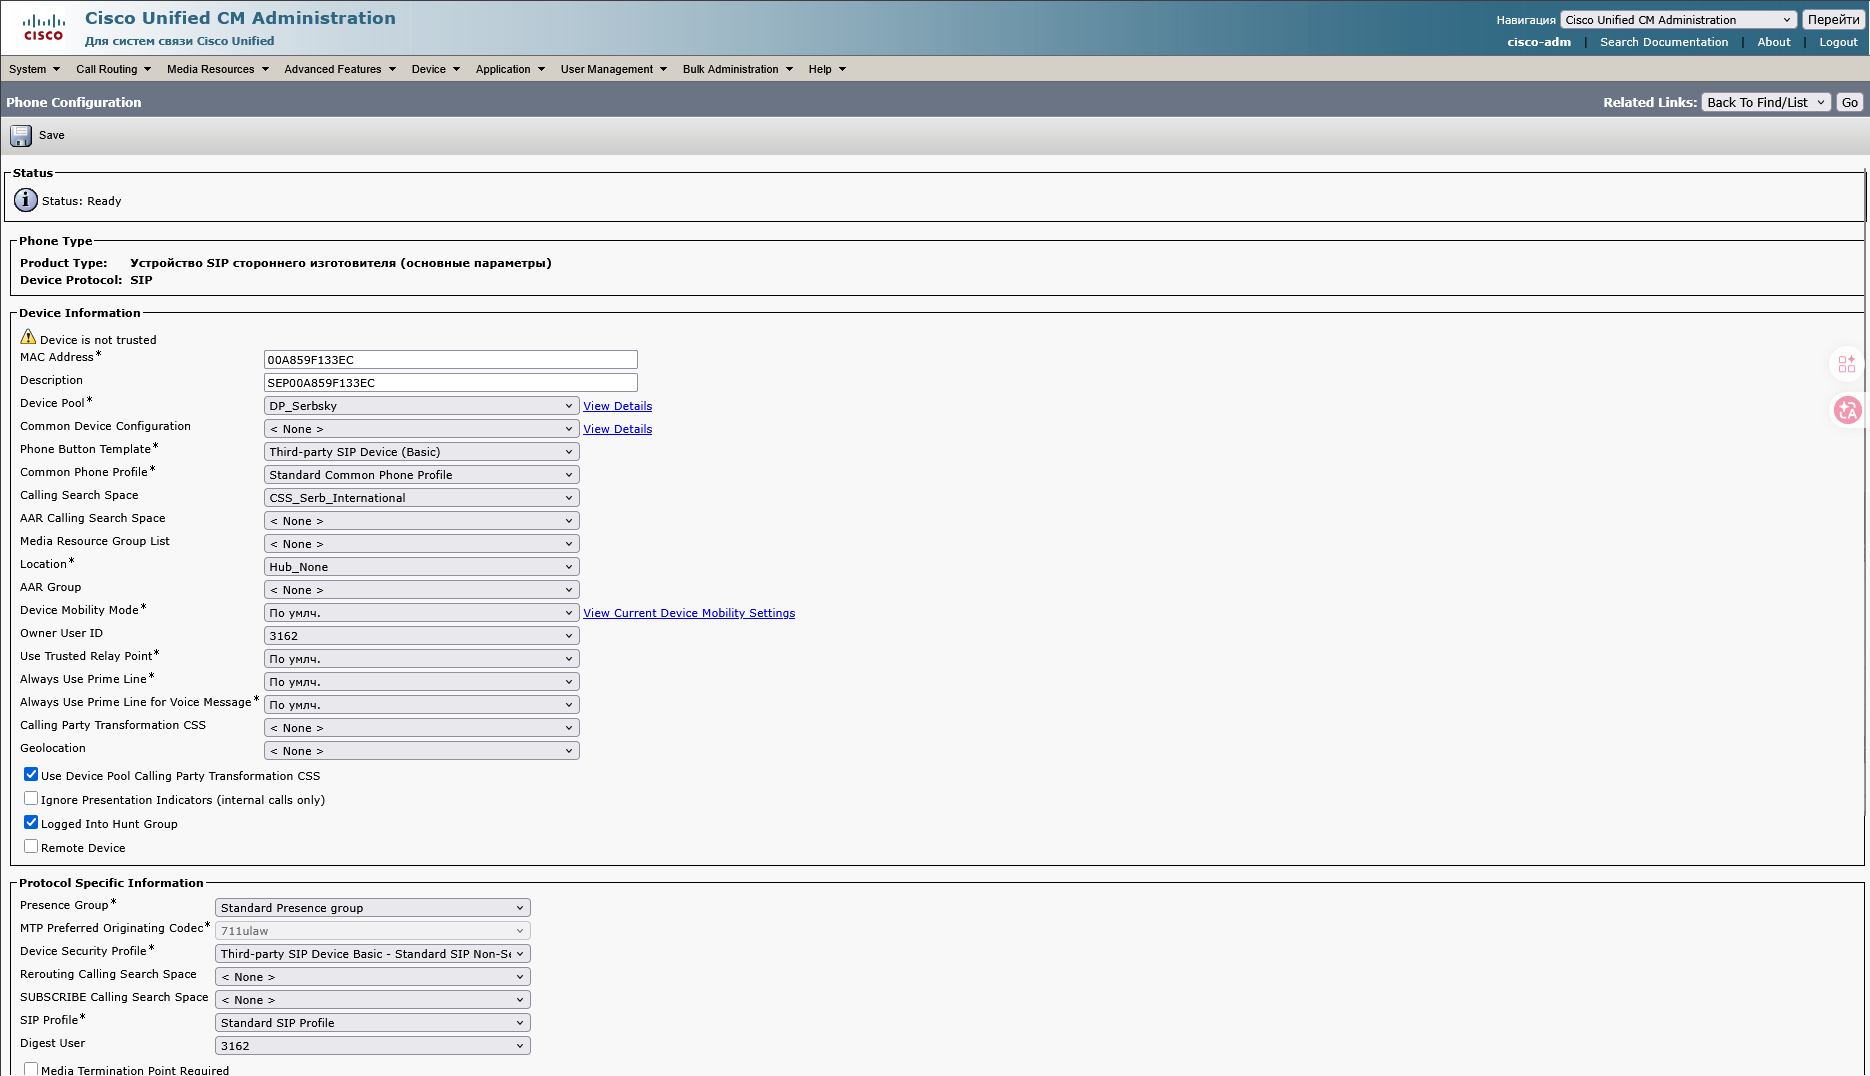The image size is (1870, 1076).
Task: Click the status information icon
Action: 26,200
